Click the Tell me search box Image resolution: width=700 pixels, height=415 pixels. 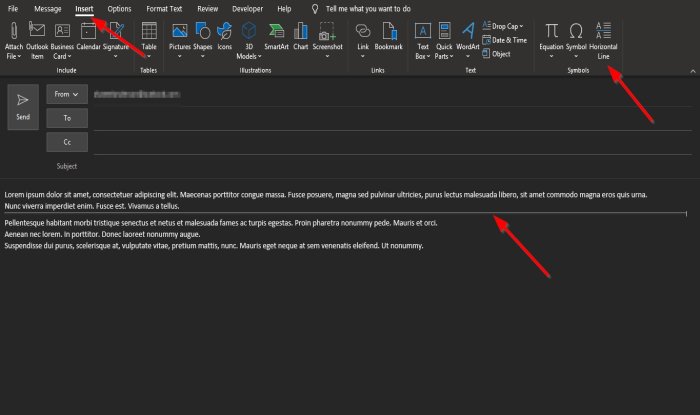pyautogui.click(x=368, y=8)
